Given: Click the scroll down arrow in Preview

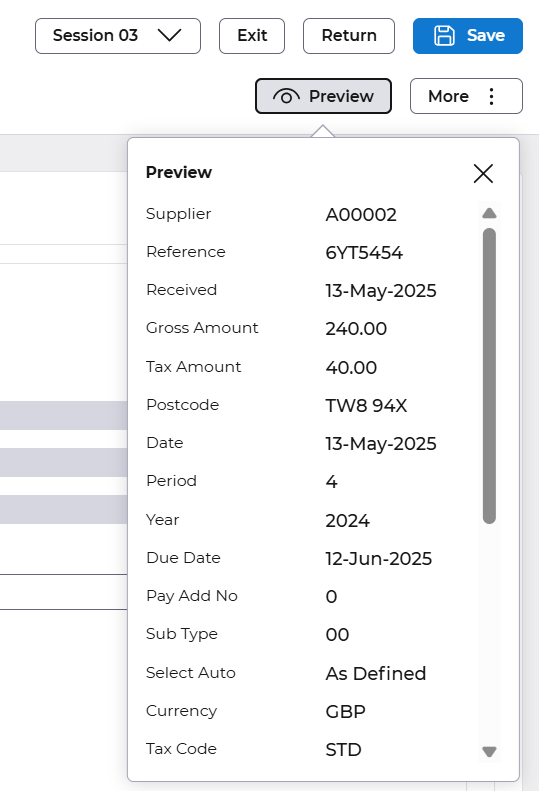Looking at the screenshot, I should click(x=489, y=752).
